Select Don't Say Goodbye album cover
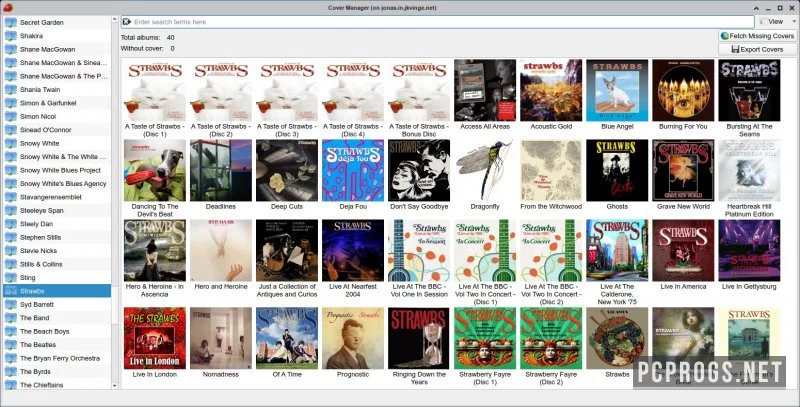 click(x=419, y=170)
